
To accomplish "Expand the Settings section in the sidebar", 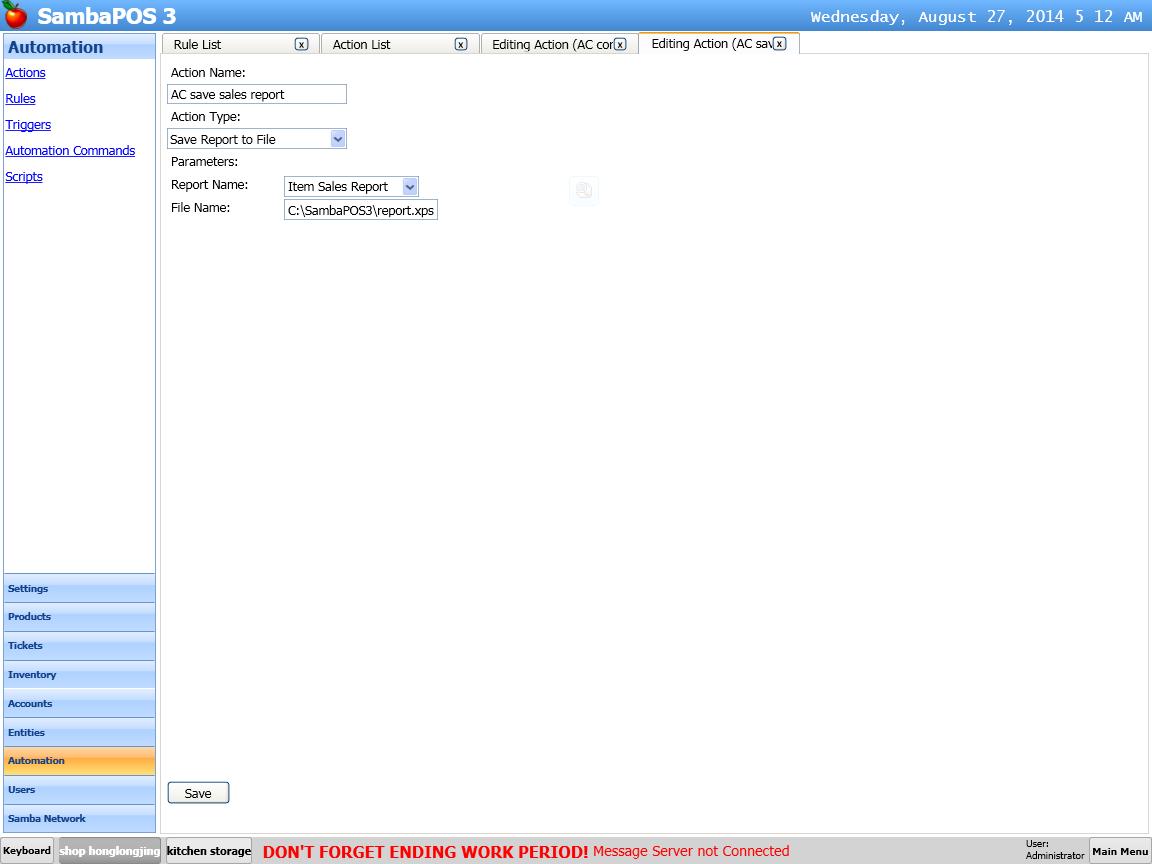I will [78, 588].
